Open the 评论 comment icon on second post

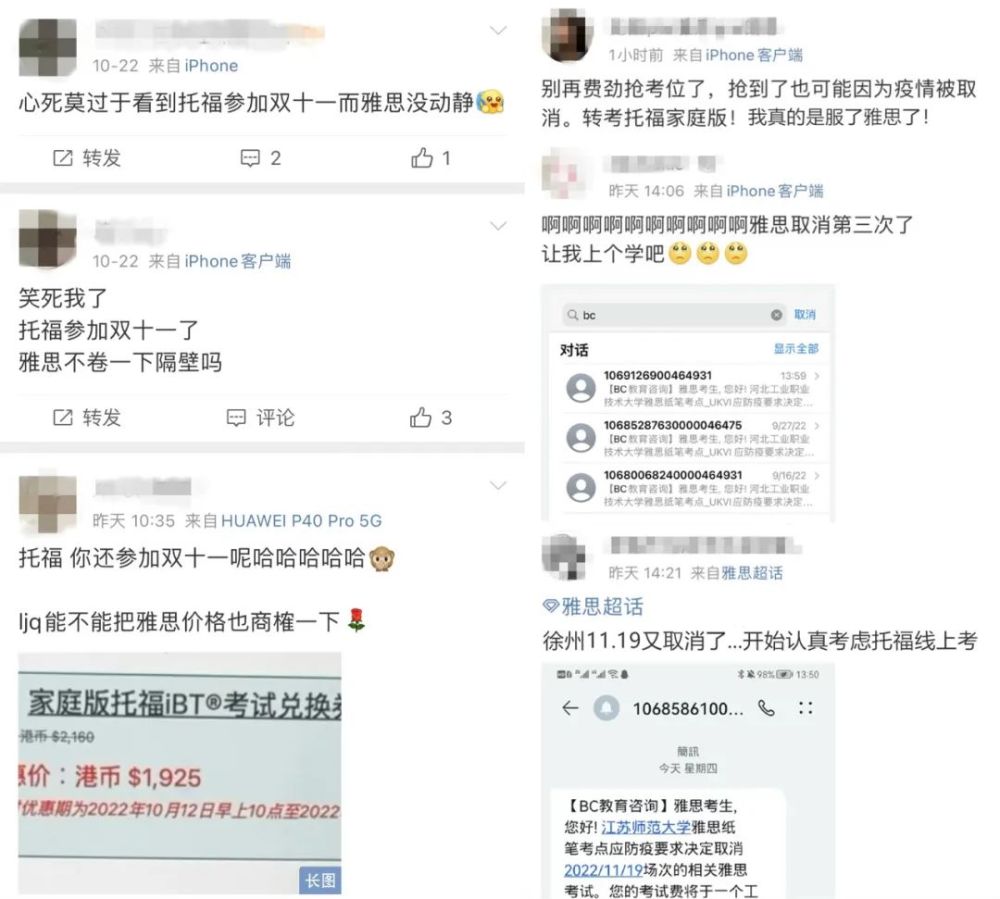click(x=236, y=418)
